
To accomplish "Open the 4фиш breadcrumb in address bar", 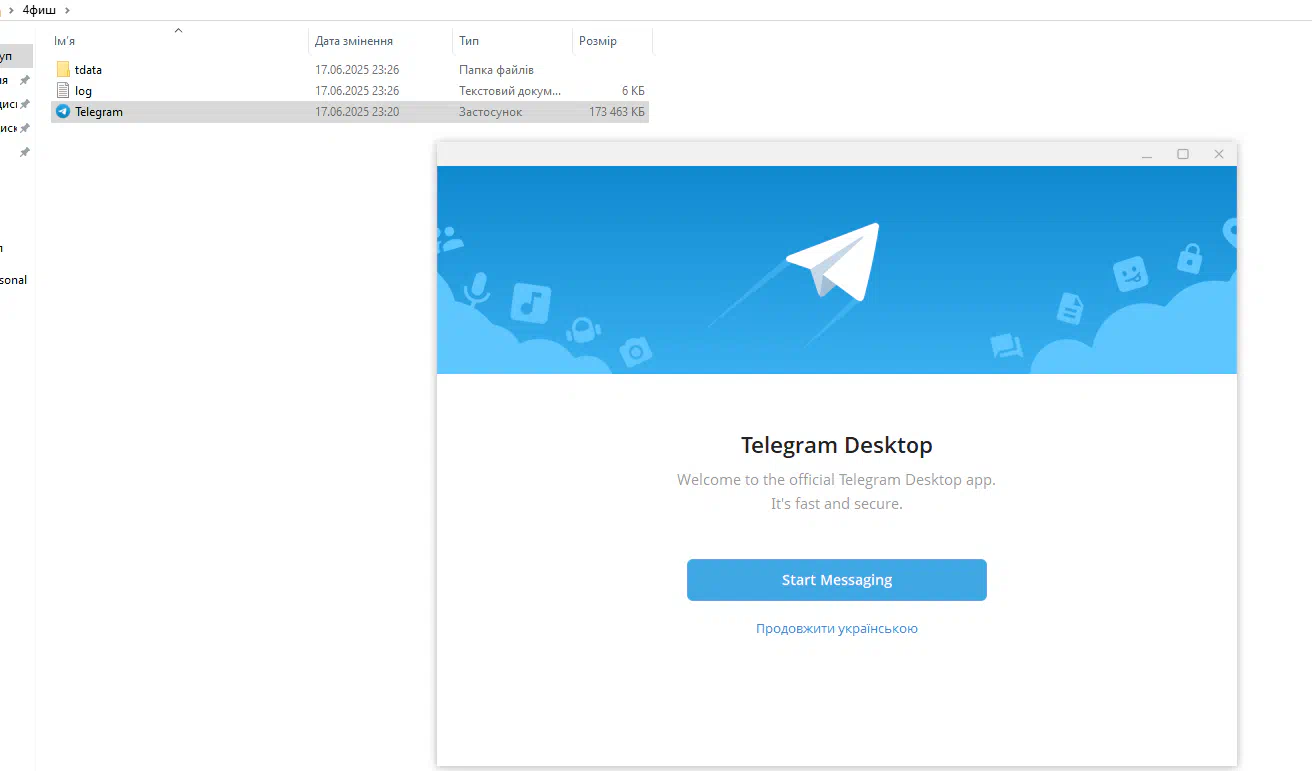I will (39, 9).
